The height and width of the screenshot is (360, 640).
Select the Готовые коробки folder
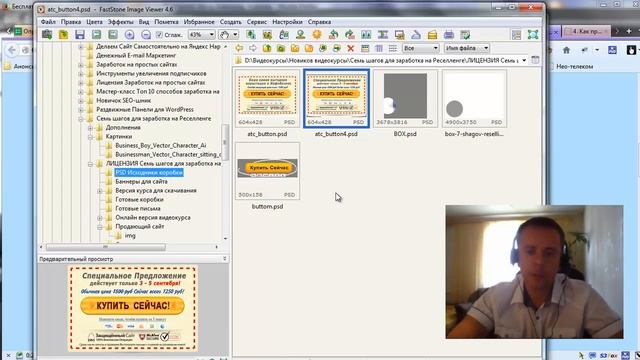click(139, 200)
